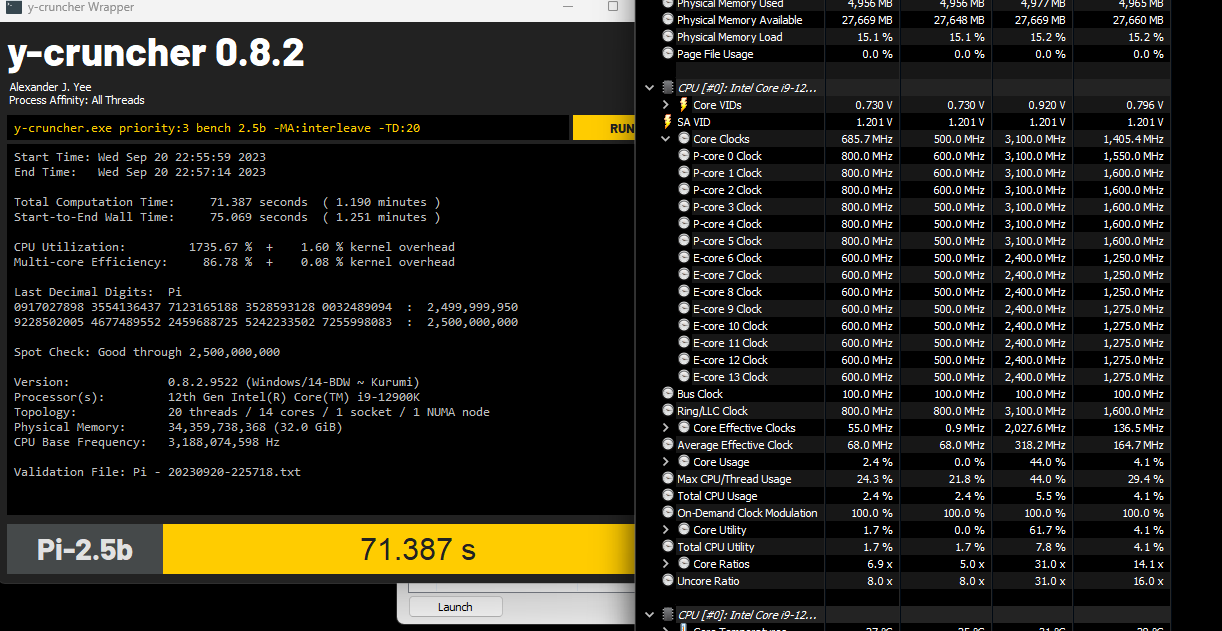Viewport: 1222px width, 631px height.
Task: Click the yellow 71.387 s result bar
Action: coord(398,549)
